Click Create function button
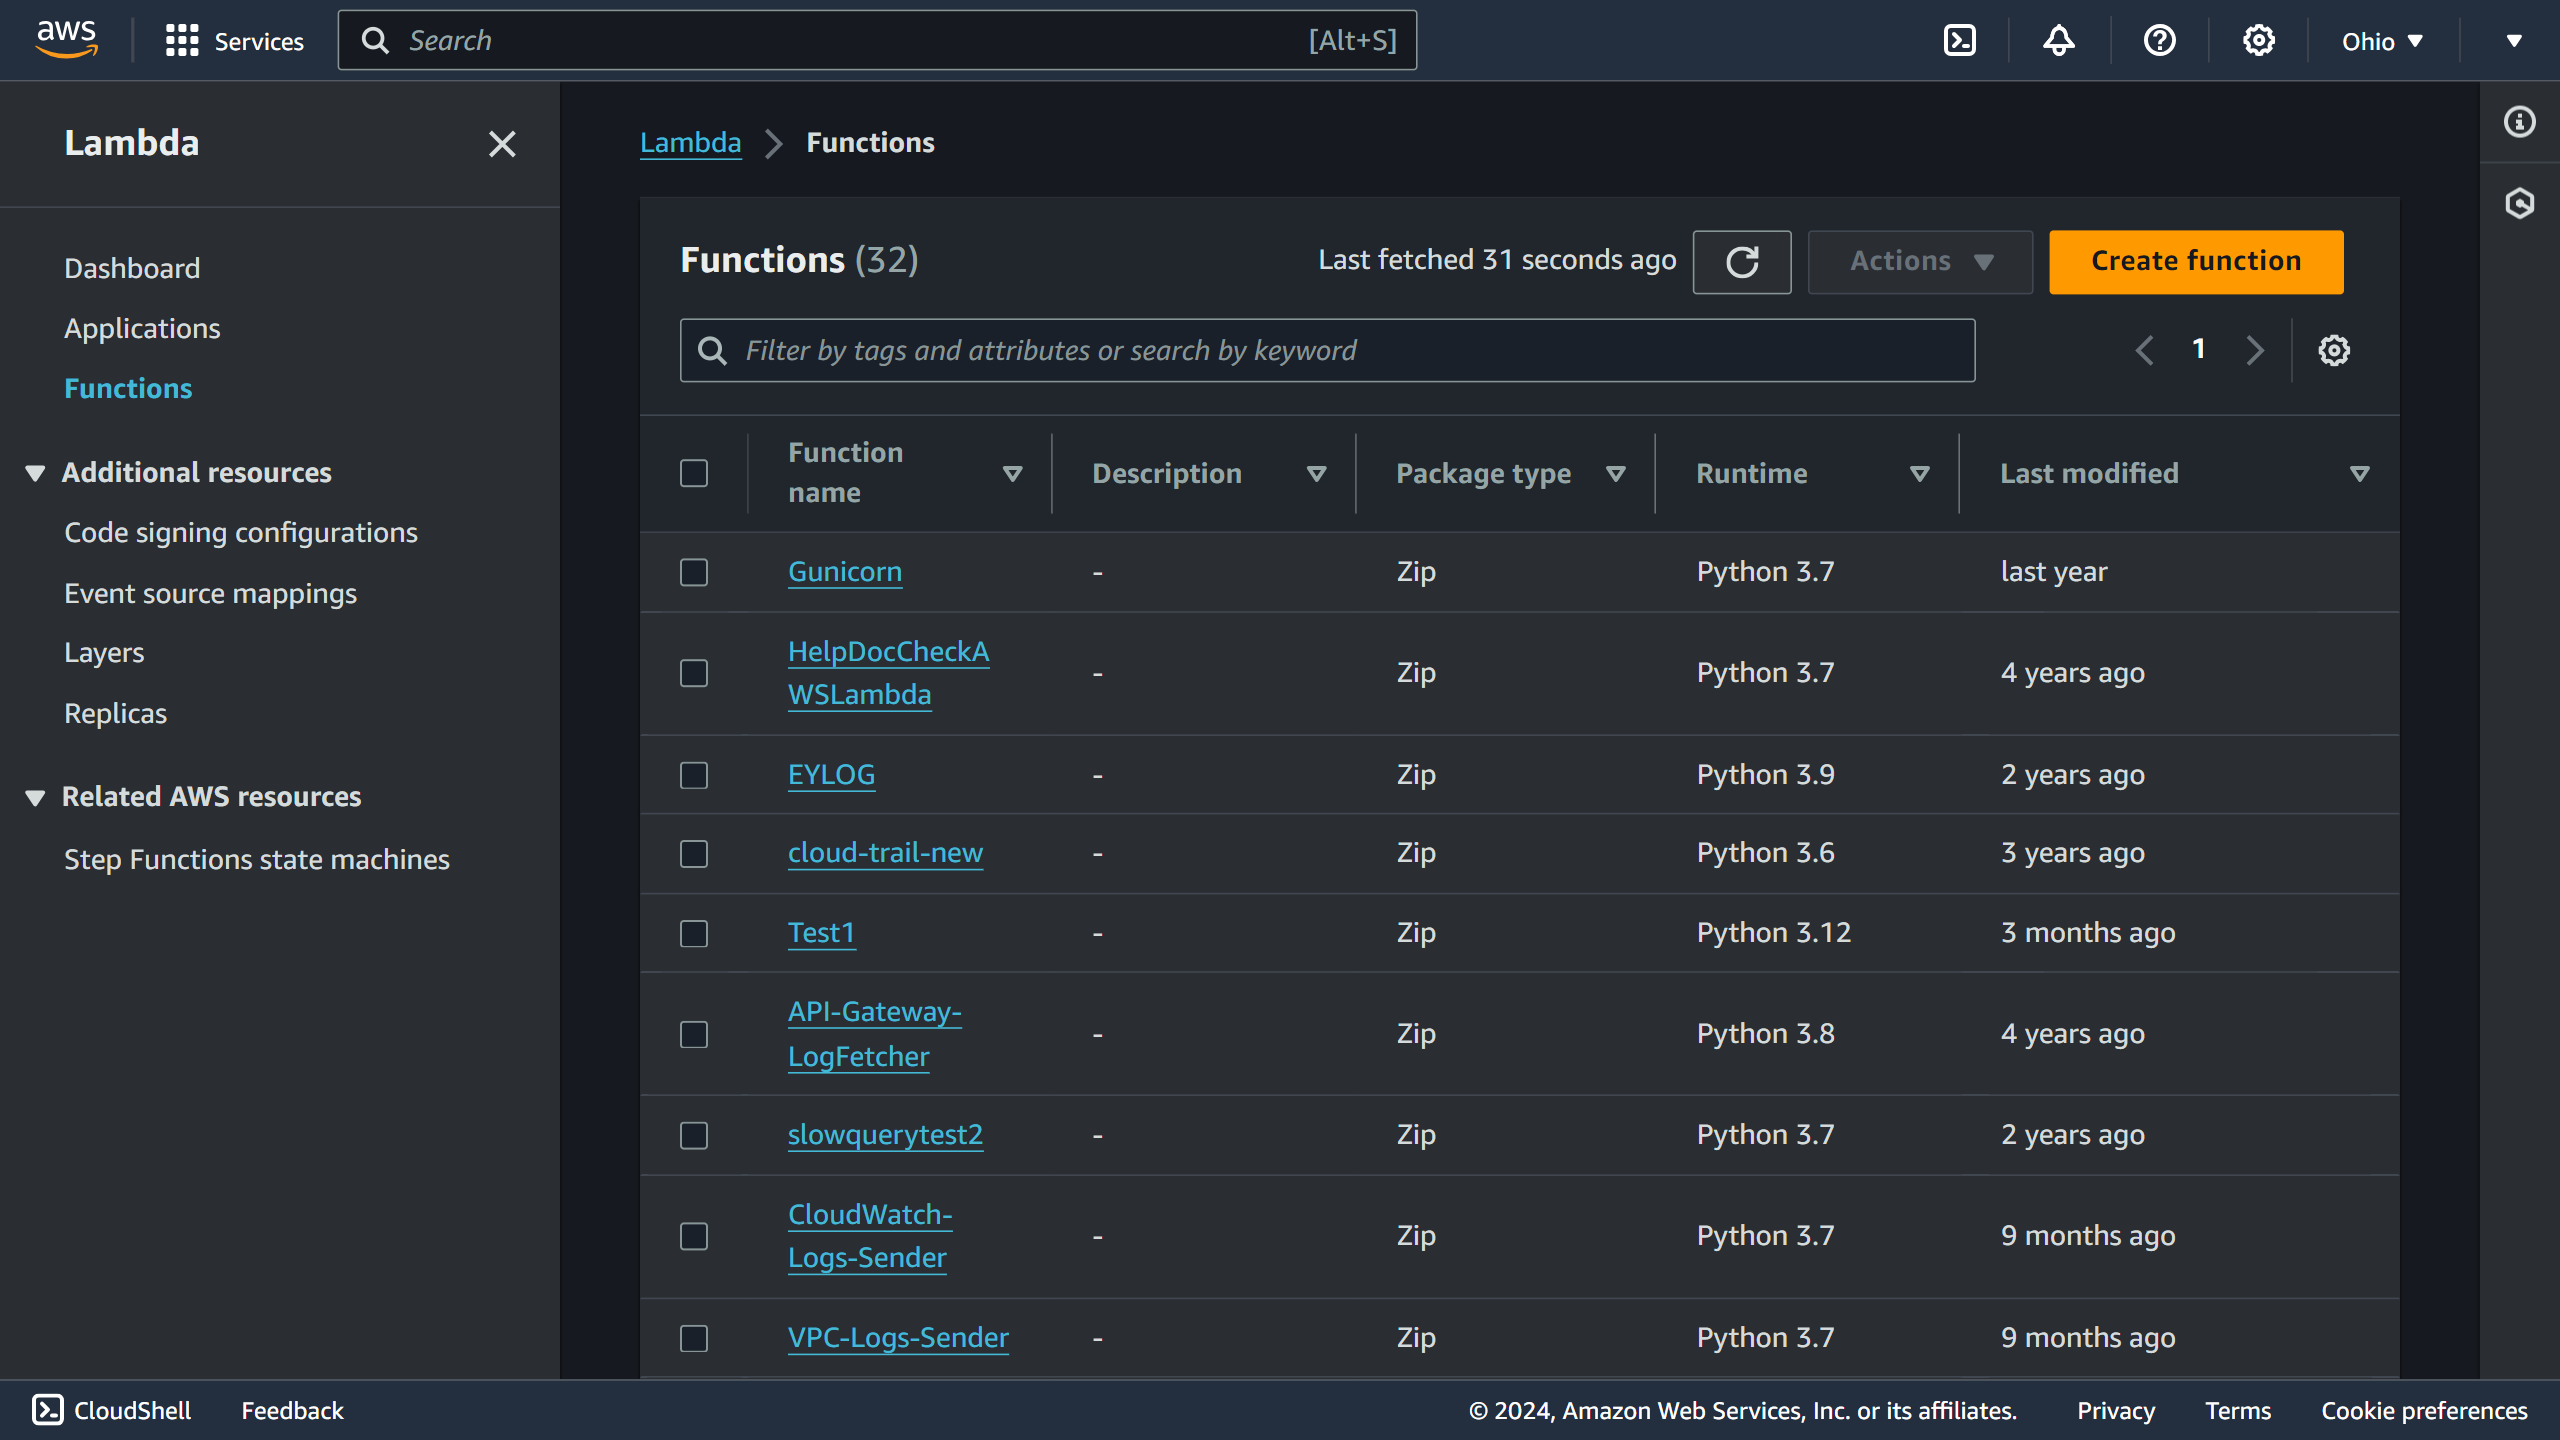Viewport: 2560px width, 1440px height. (x=2196, y=260)
